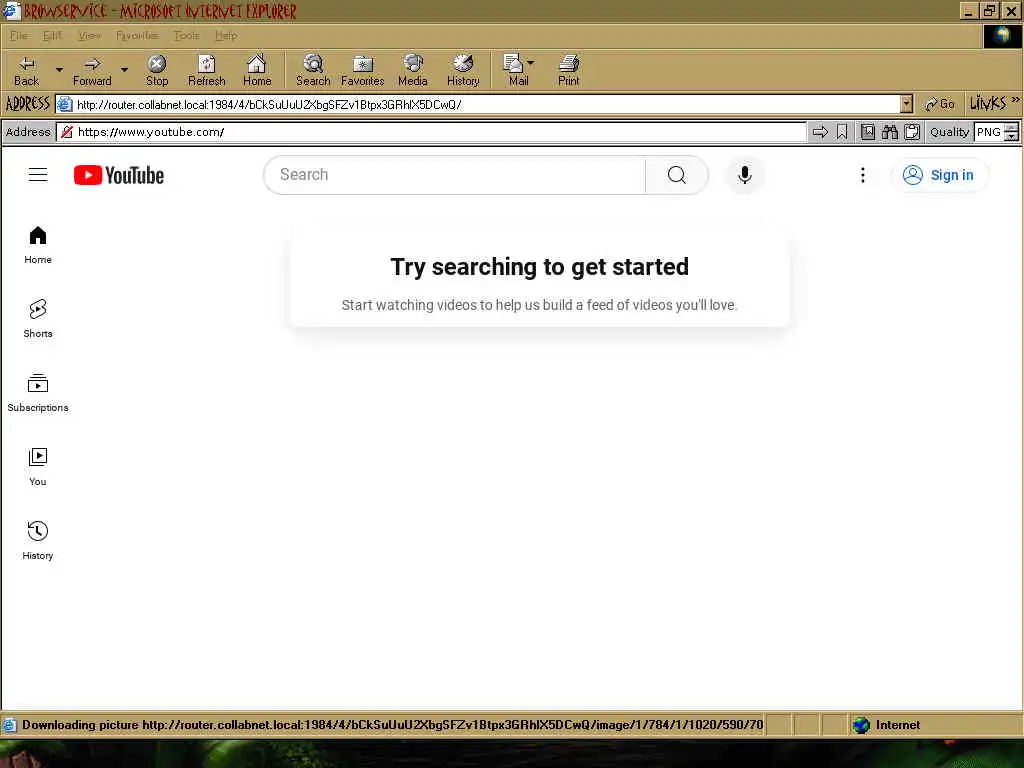Open the IE Search pane button
Image resolution: width=1024 pixels, height=768 pixels.
313,71
